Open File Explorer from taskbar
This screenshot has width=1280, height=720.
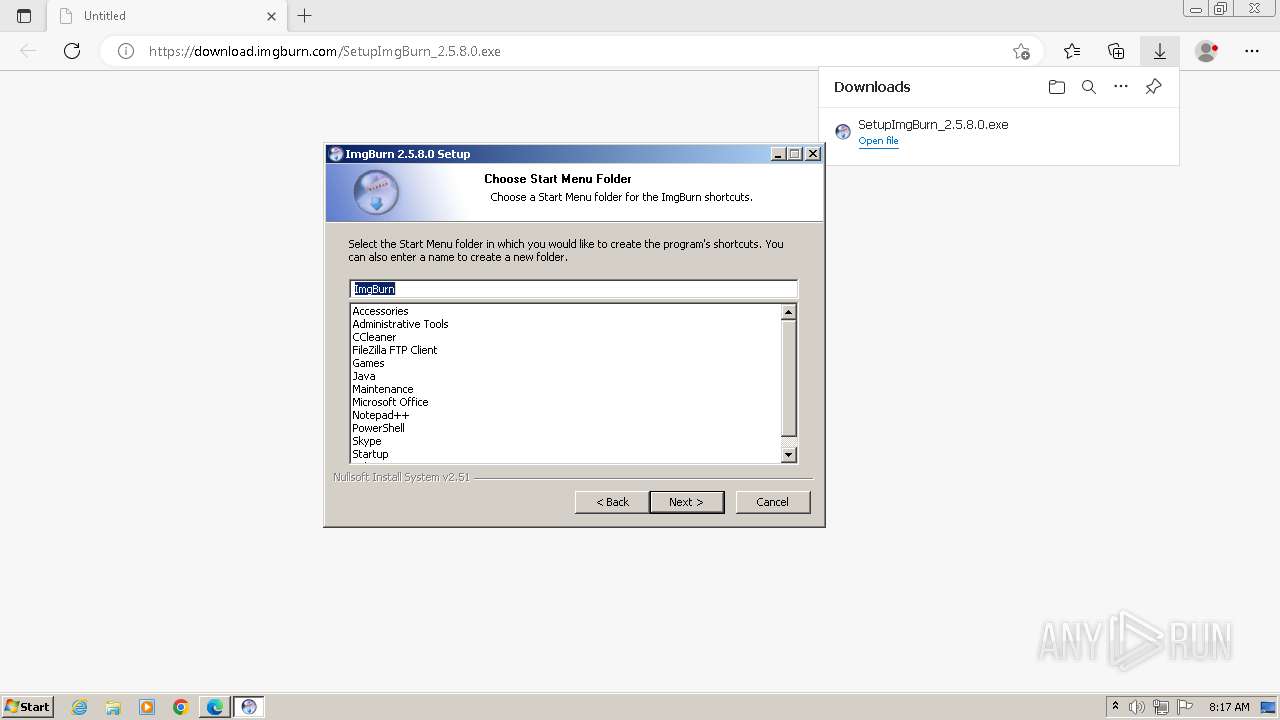(x=113, y=707)
